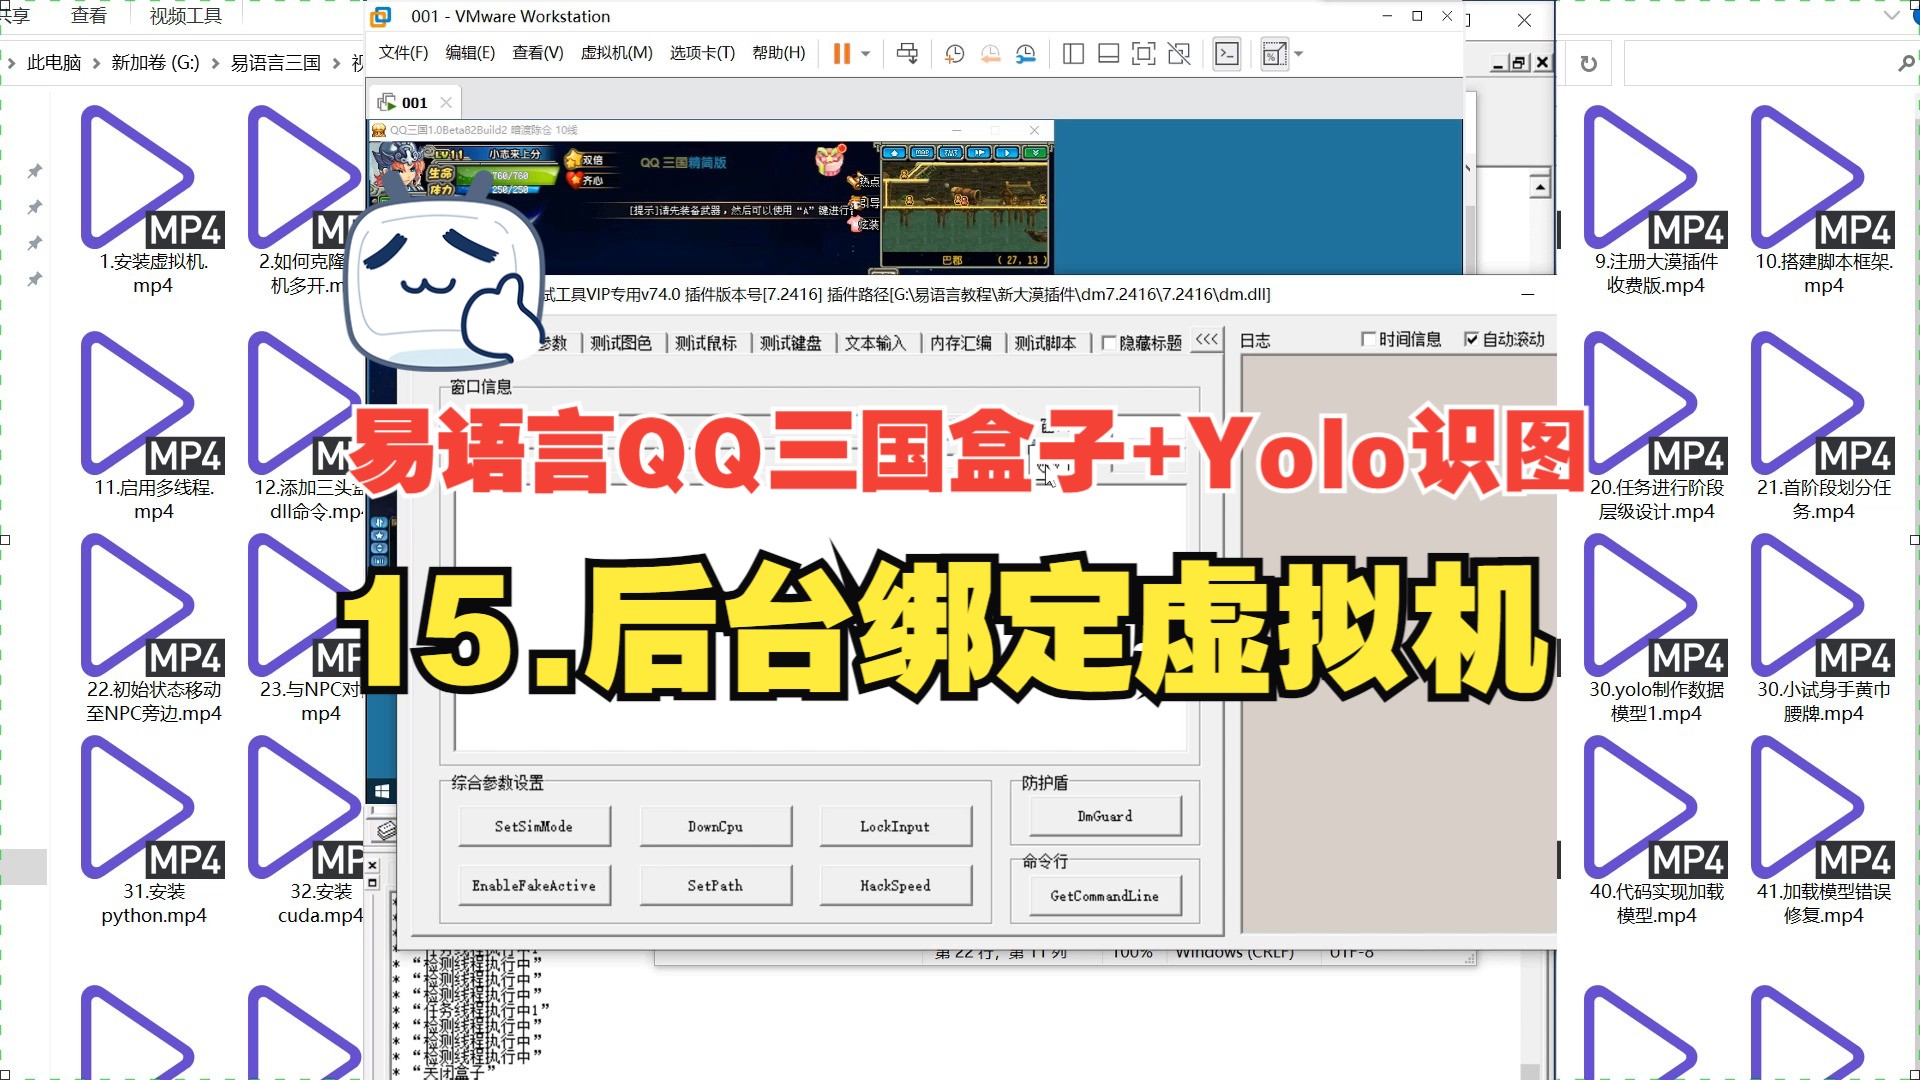Click the stretch guest display icon
Viewport: 1920px width, 1080px height.
1273,54
